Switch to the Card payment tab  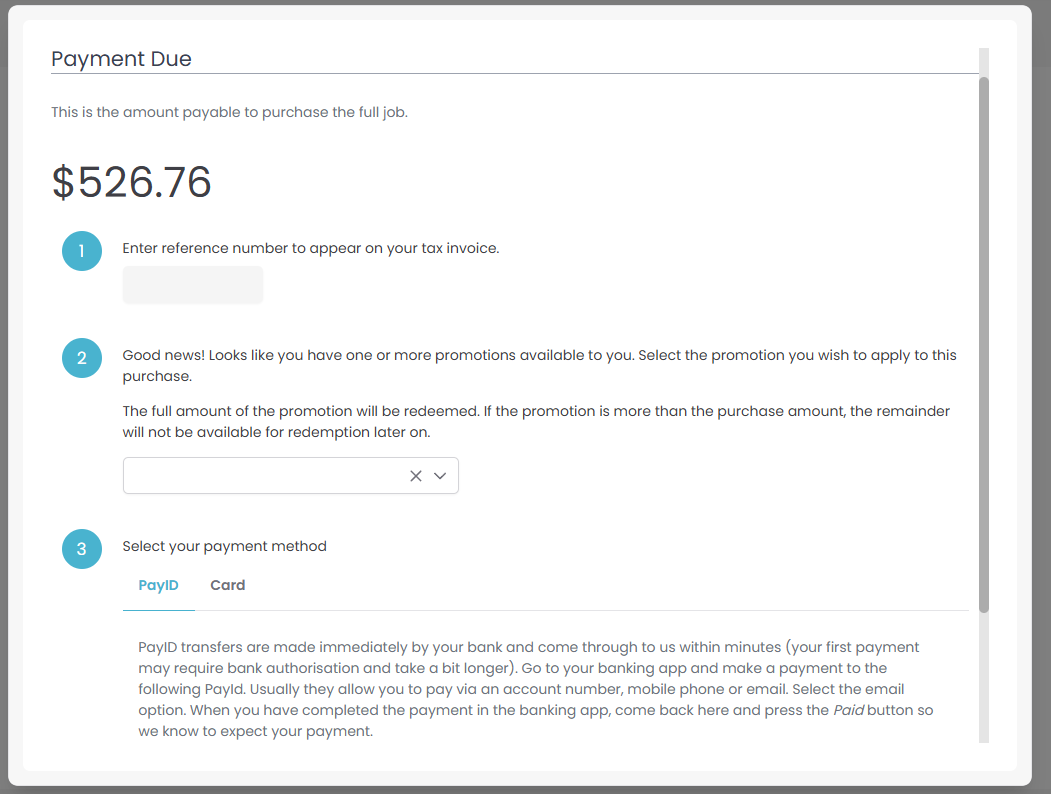pos(227,585)
